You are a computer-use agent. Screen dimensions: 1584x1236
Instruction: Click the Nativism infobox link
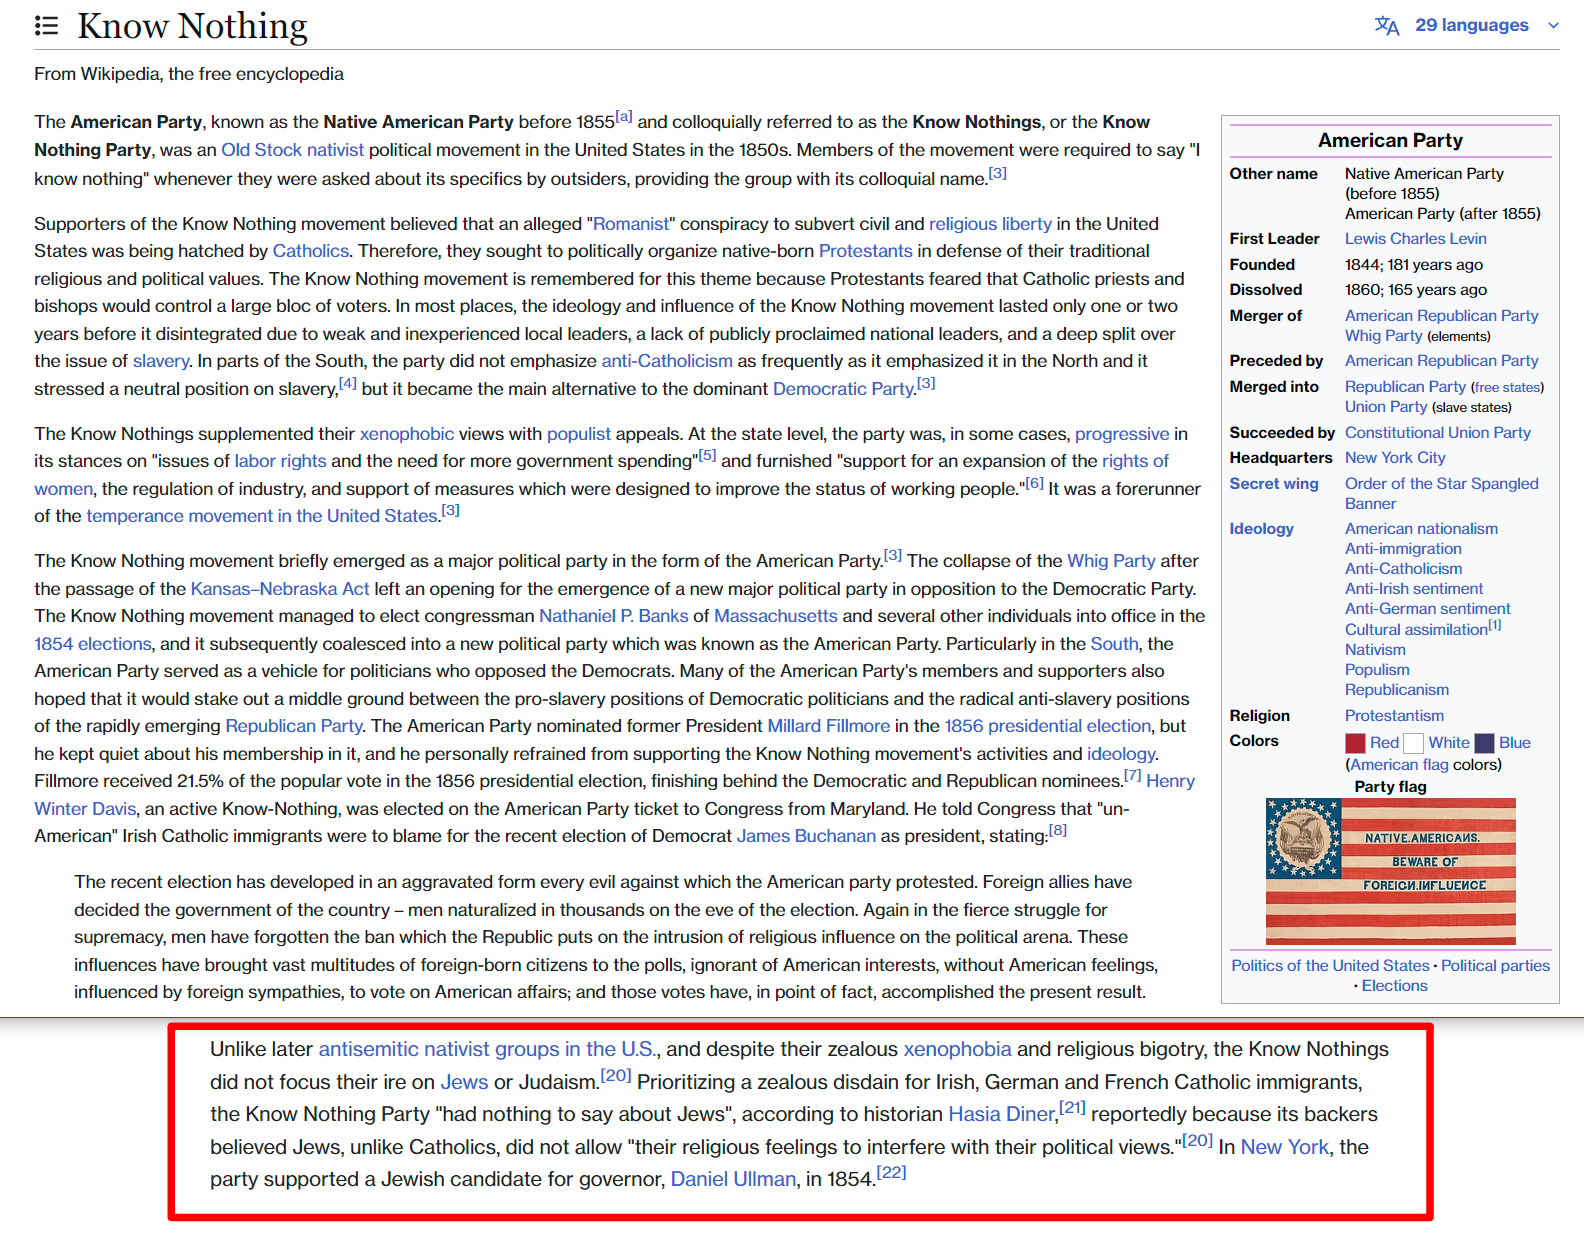coord(1375,650)
